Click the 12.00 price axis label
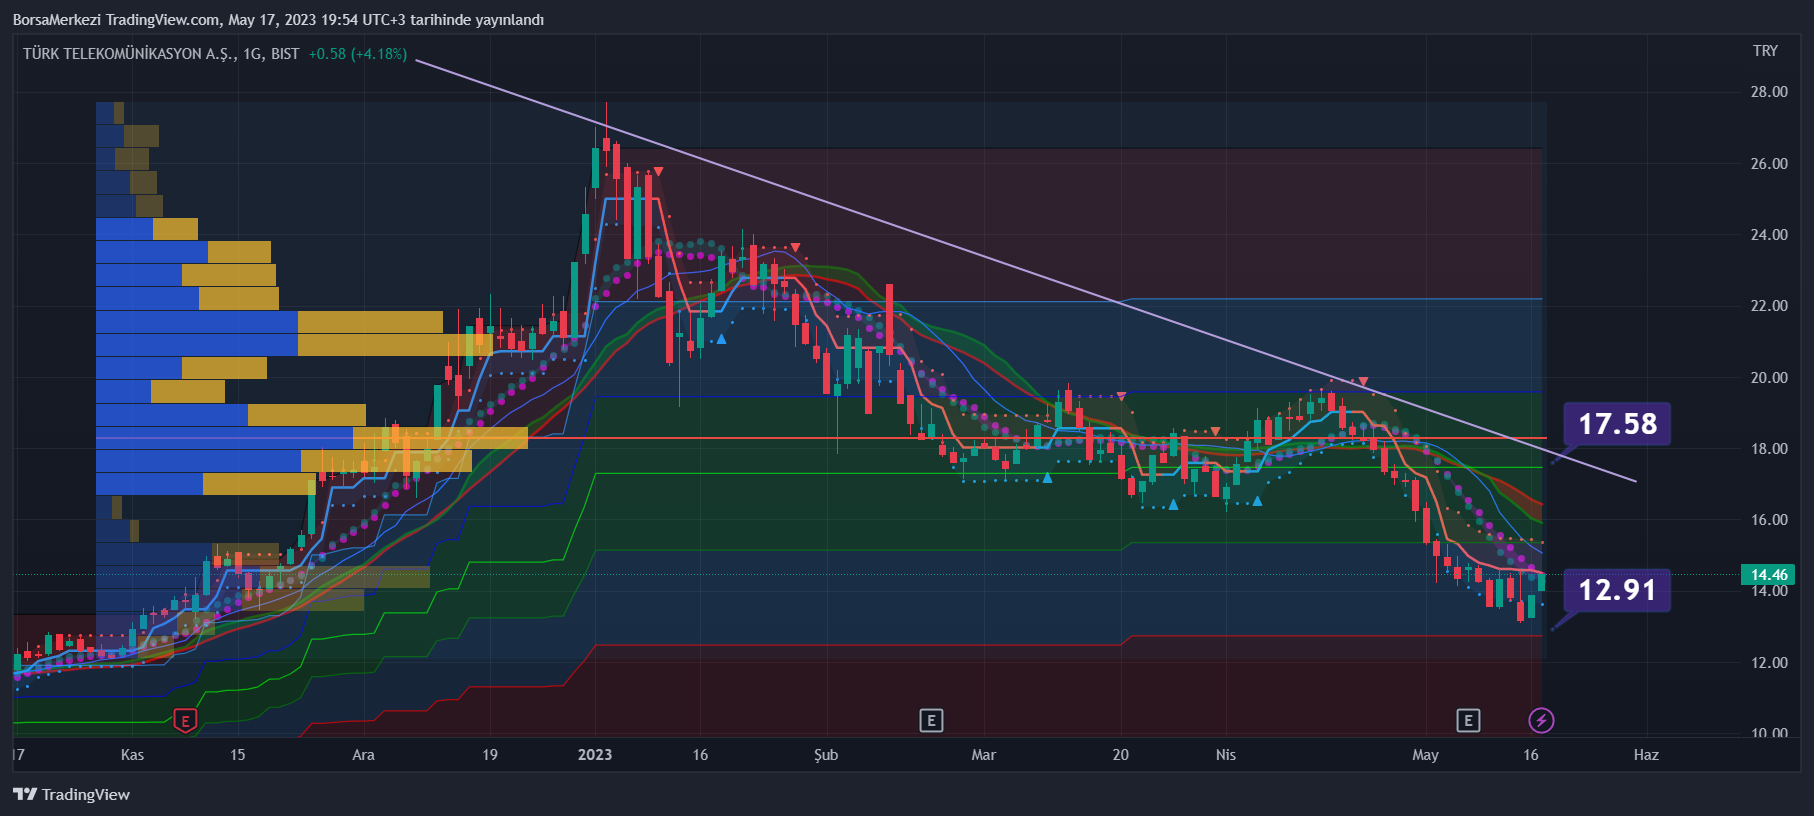Screen dimensions: 1814x816 click(1769, 662)
